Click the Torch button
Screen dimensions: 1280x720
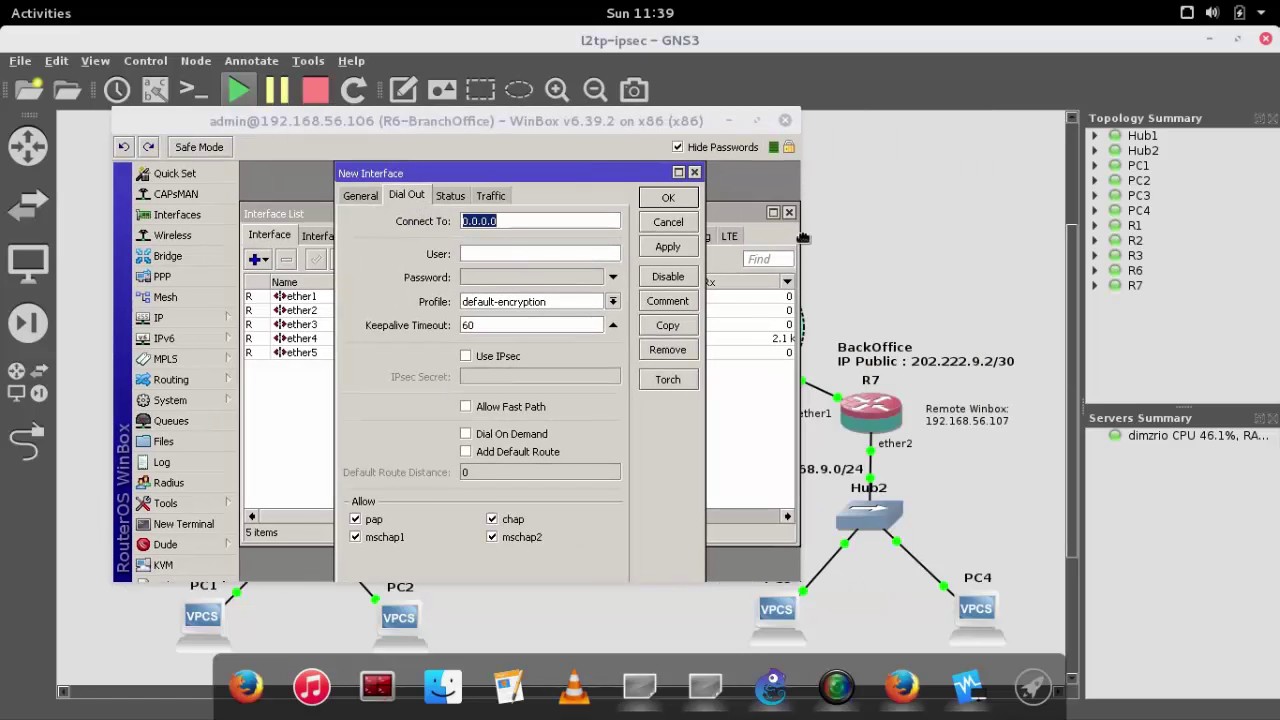click(x=668, y=380)
